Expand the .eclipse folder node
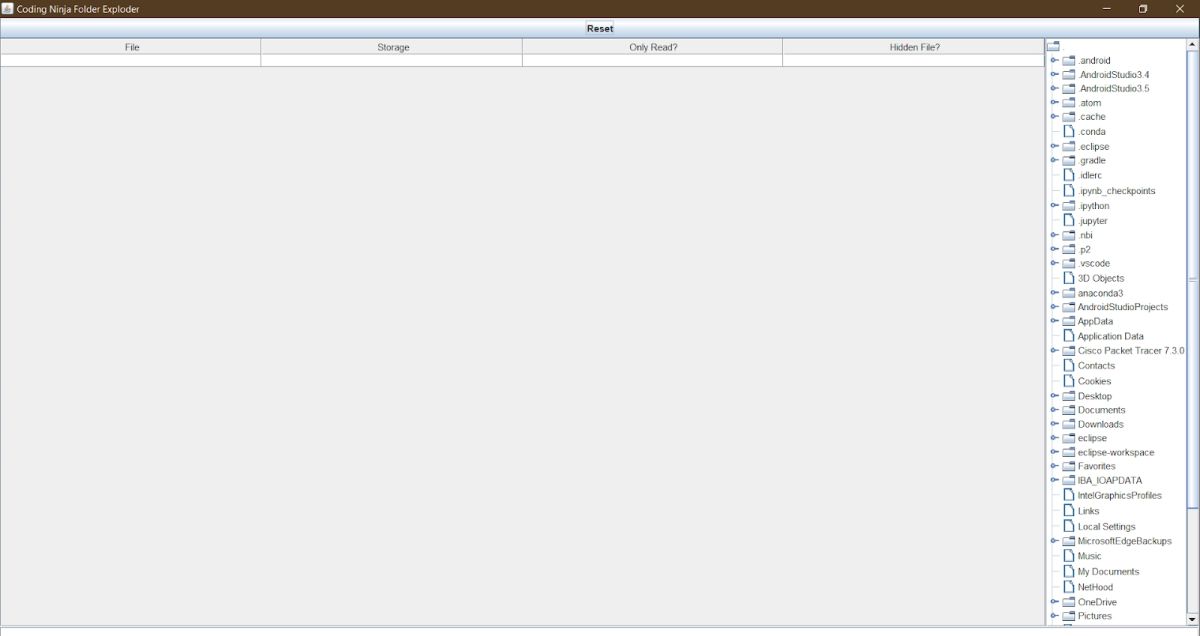This screenshot has width=1200, height=636. click(1054, 146)
